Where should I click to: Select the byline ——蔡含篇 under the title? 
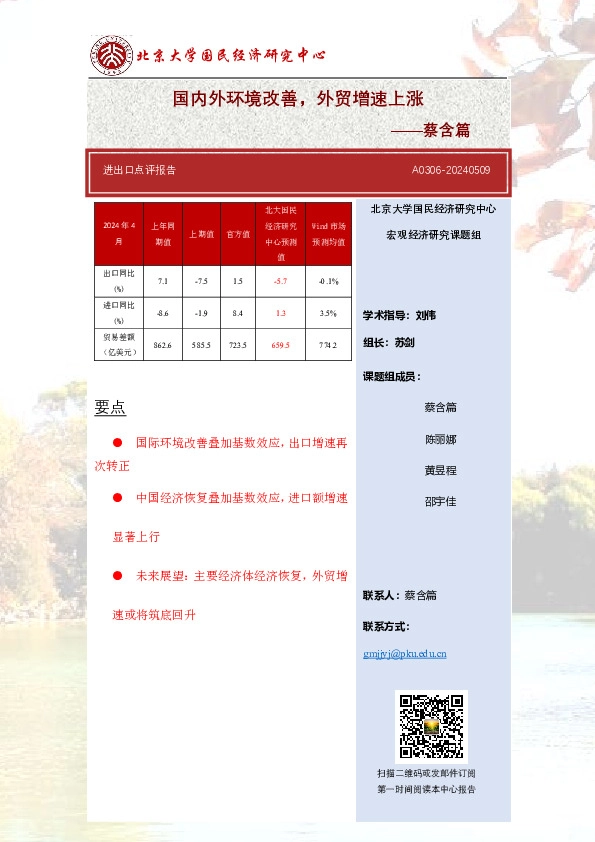(430, 130)
